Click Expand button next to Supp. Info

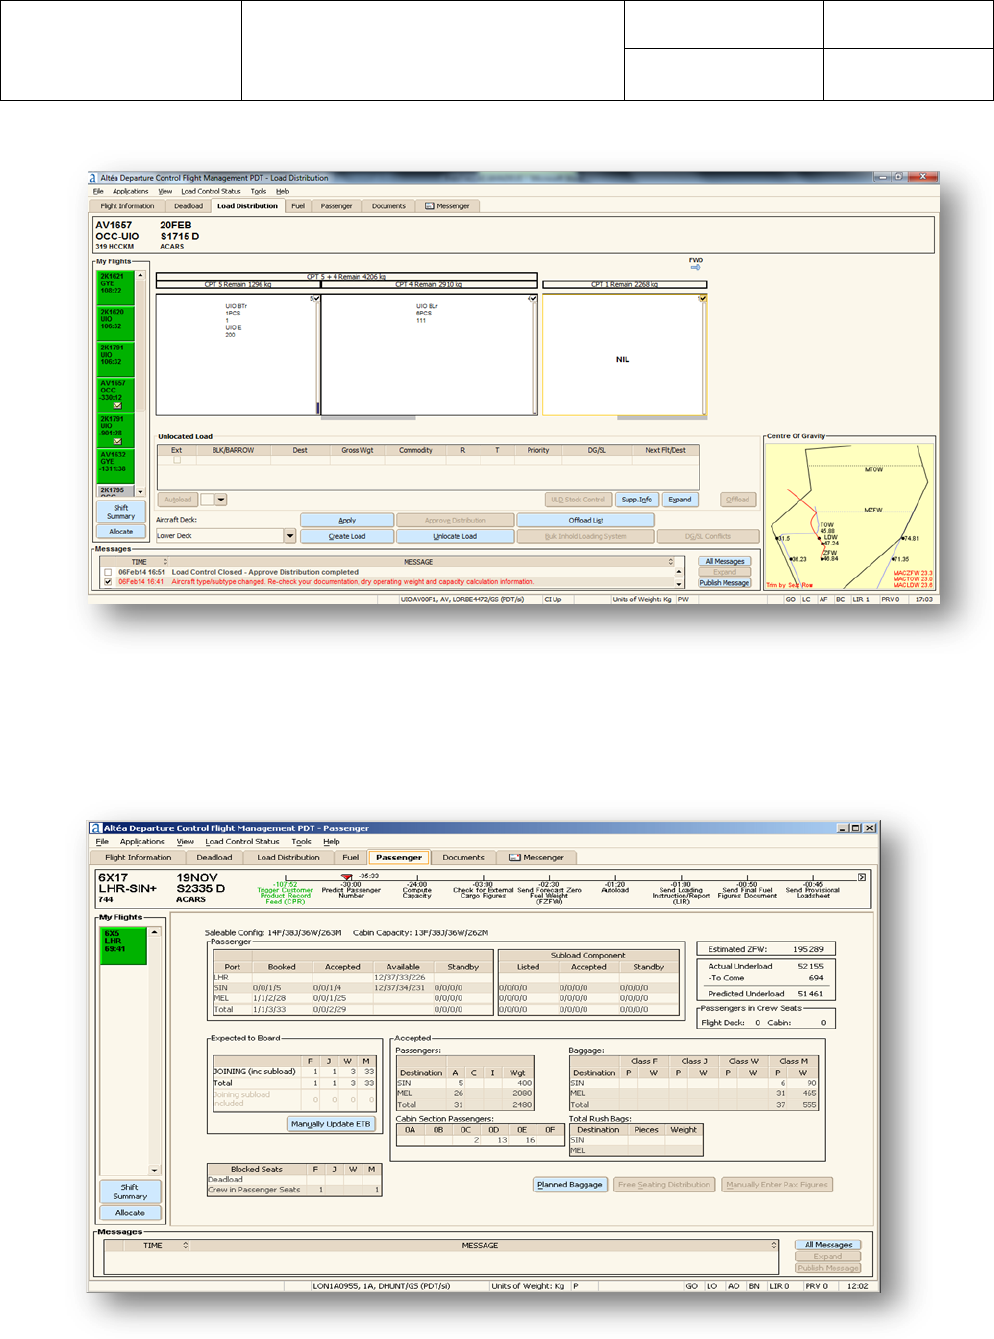[680, 499]
